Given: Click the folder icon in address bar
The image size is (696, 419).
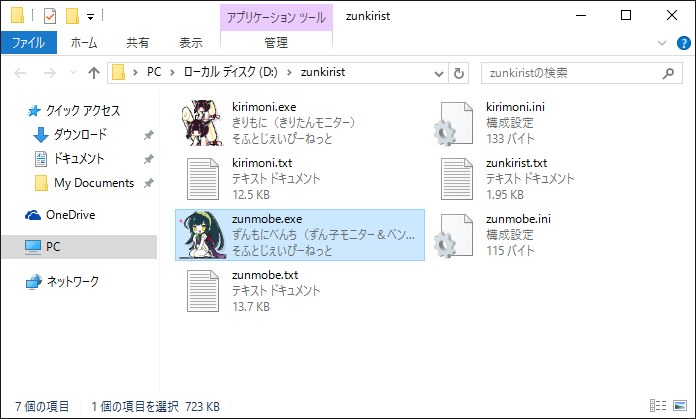Looking at the screenshot, I should (118, 72).
